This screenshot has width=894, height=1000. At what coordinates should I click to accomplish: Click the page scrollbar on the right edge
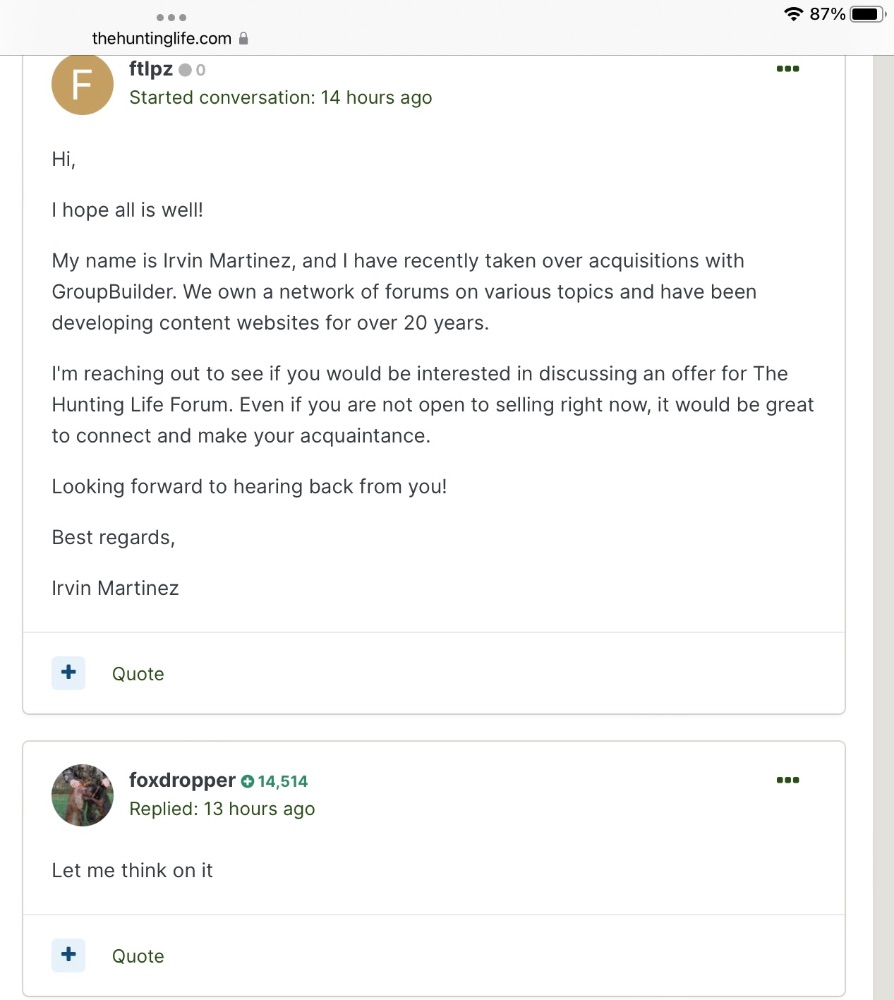pyautogui.click(x=883, y=527)
